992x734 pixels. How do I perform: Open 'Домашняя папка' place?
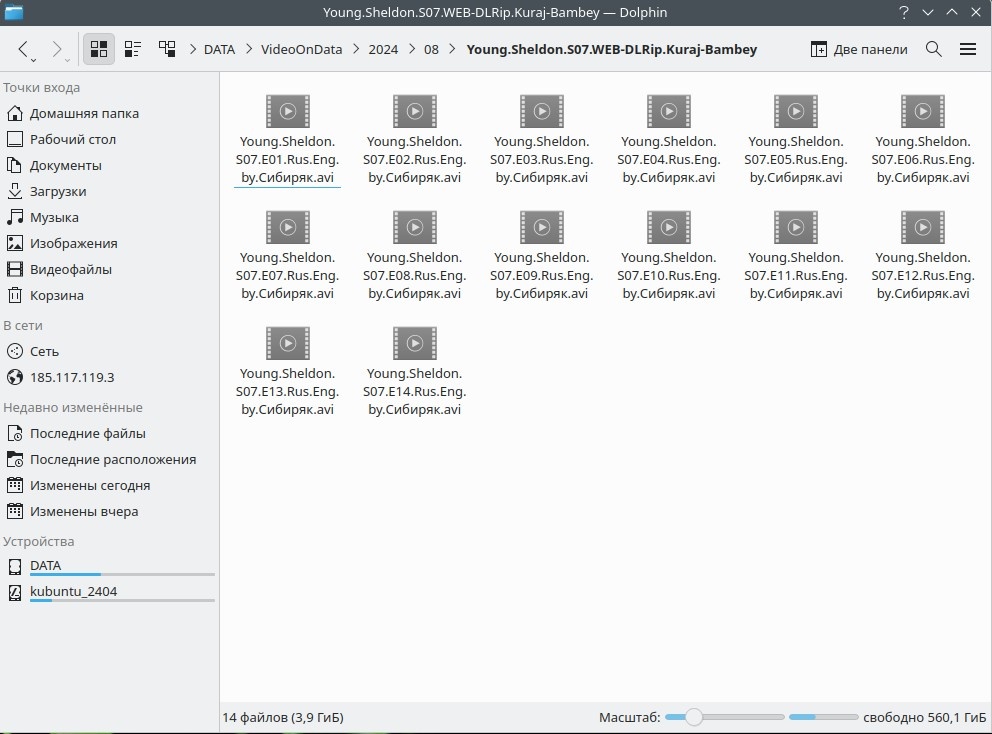tap(109, 113)
